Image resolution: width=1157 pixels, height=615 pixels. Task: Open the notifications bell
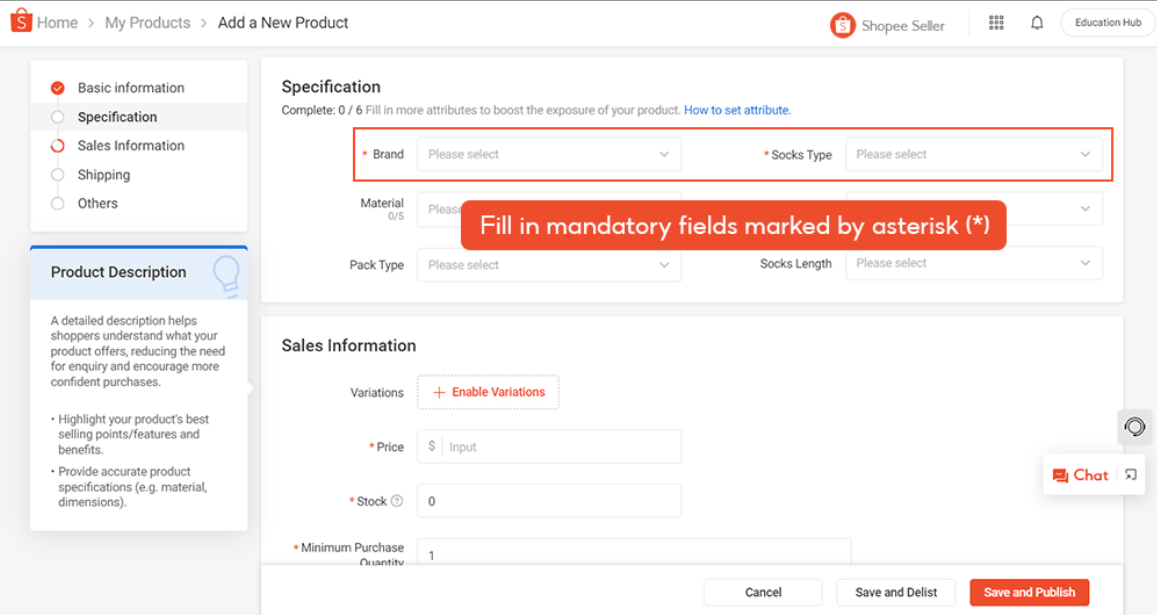point(1037,23)
